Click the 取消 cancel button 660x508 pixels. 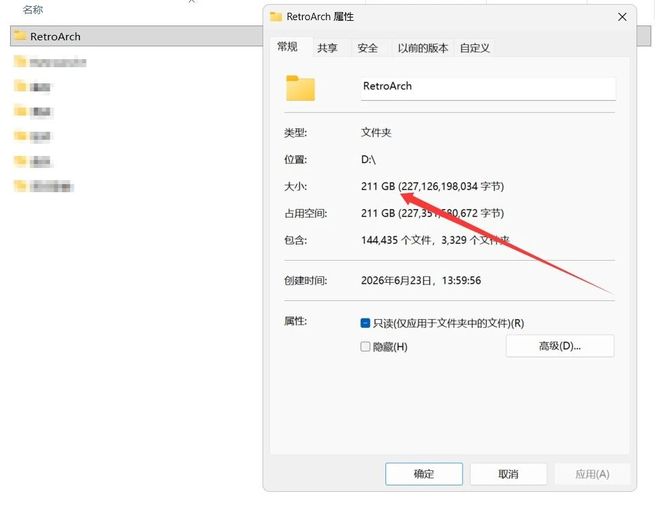508,474
